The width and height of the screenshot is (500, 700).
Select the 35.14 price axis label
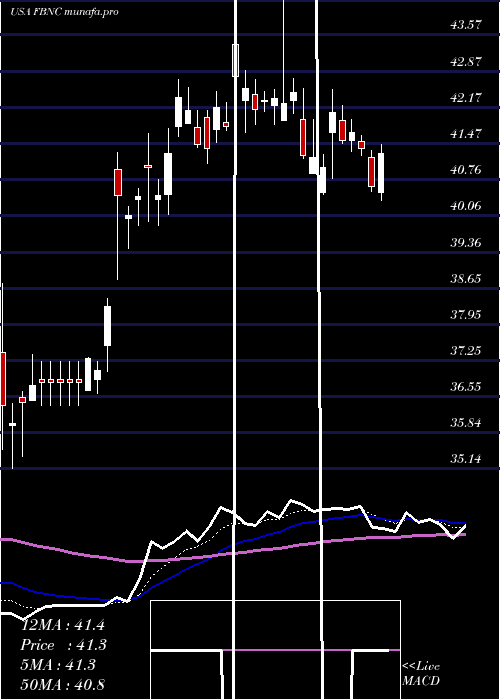coord(466,458)
